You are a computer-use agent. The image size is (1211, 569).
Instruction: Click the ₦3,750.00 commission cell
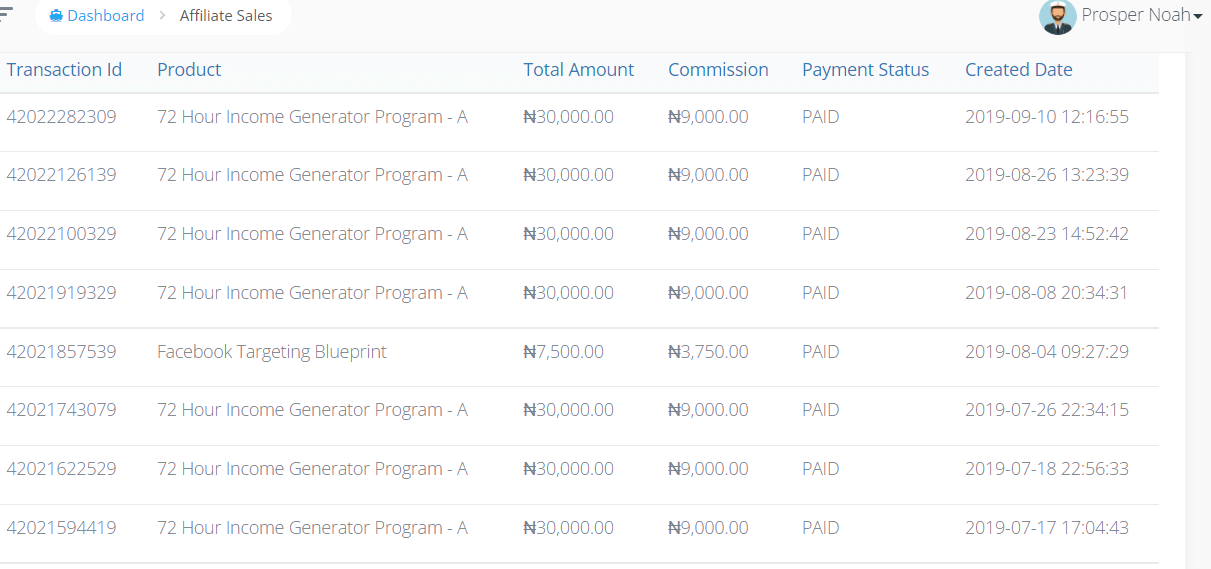708,352
